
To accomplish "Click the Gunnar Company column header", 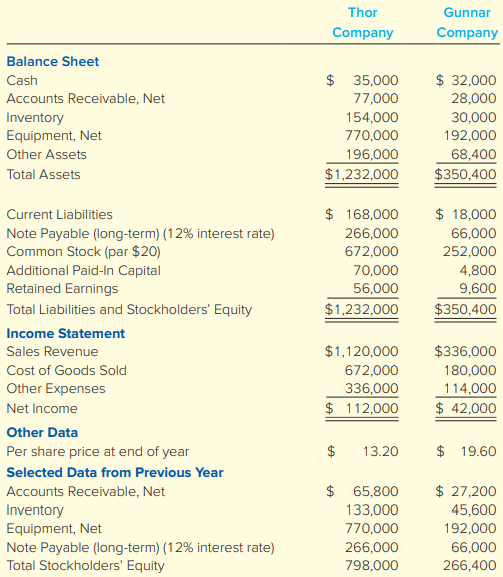I will point(467,22).
